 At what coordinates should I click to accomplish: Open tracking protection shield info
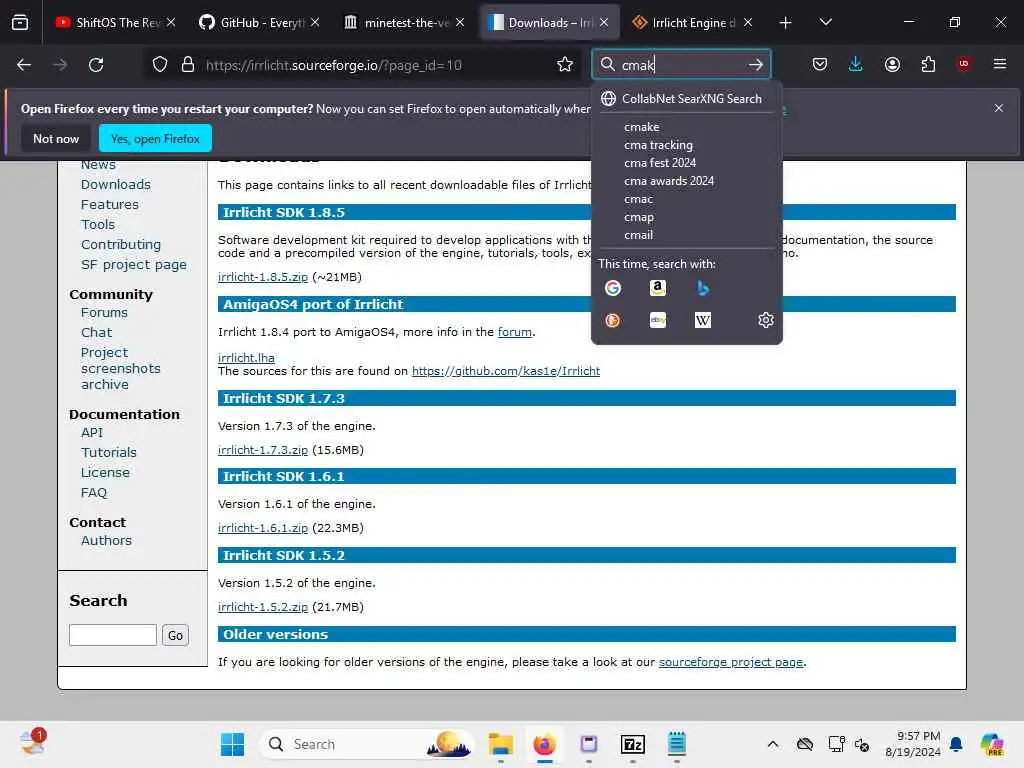(160, 65)
